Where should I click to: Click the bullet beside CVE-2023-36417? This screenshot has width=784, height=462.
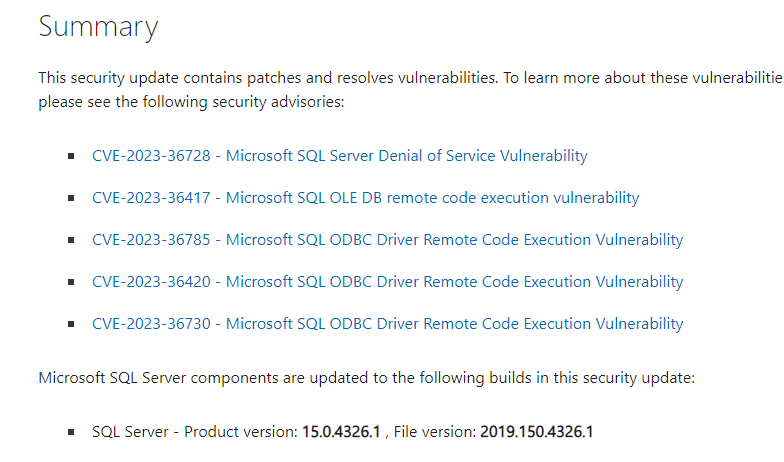click(x=71, y=198)
